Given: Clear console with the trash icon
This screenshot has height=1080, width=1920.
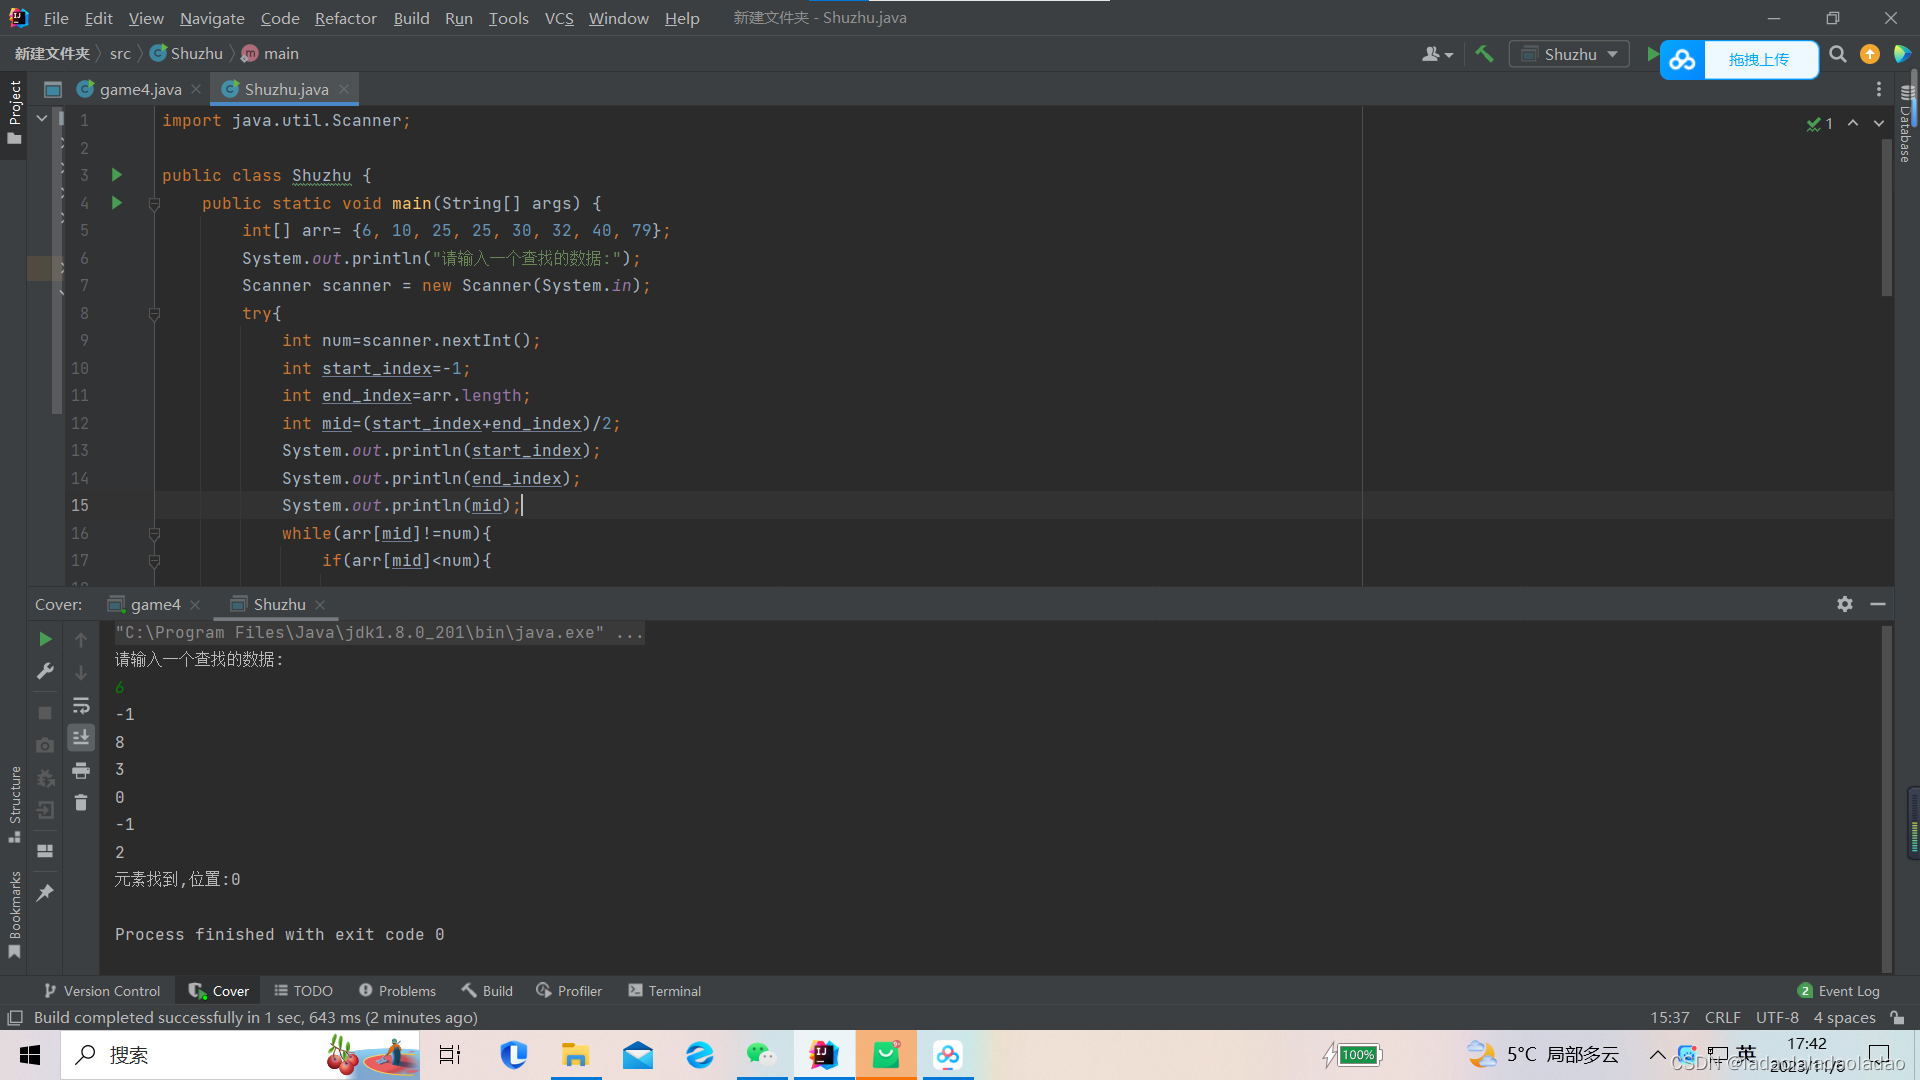Looking at the screenshot, I should click(81, 803).
